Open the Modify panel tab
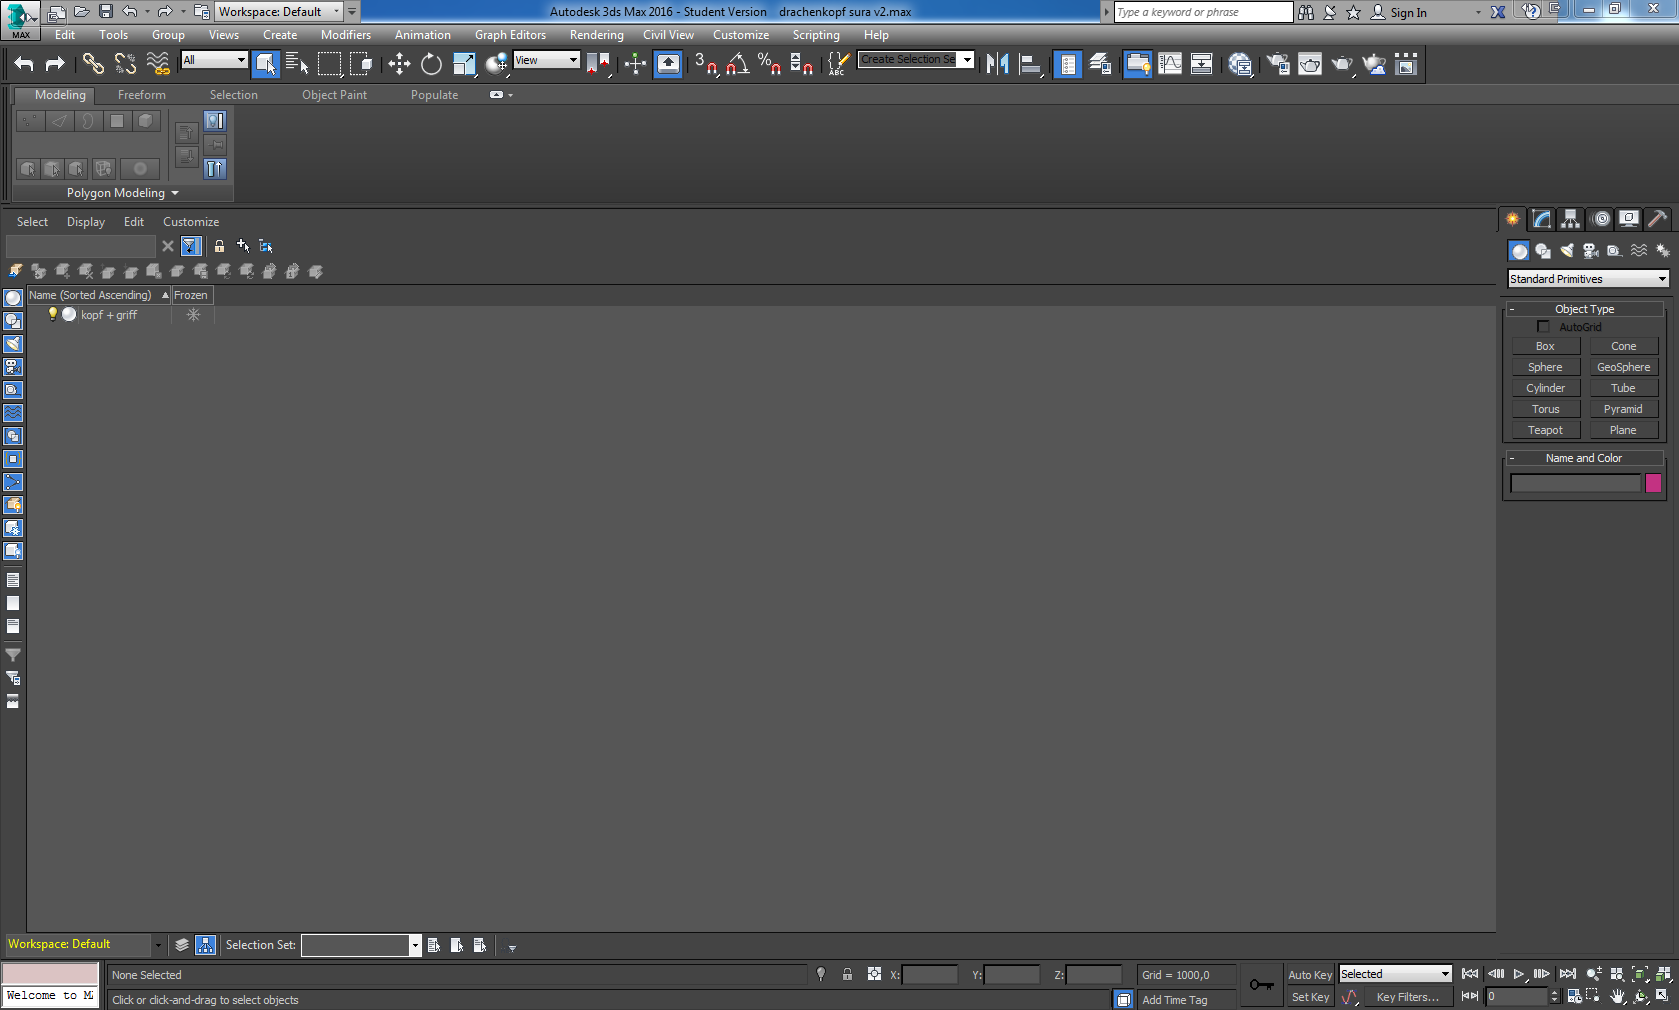 [1541, 219]
